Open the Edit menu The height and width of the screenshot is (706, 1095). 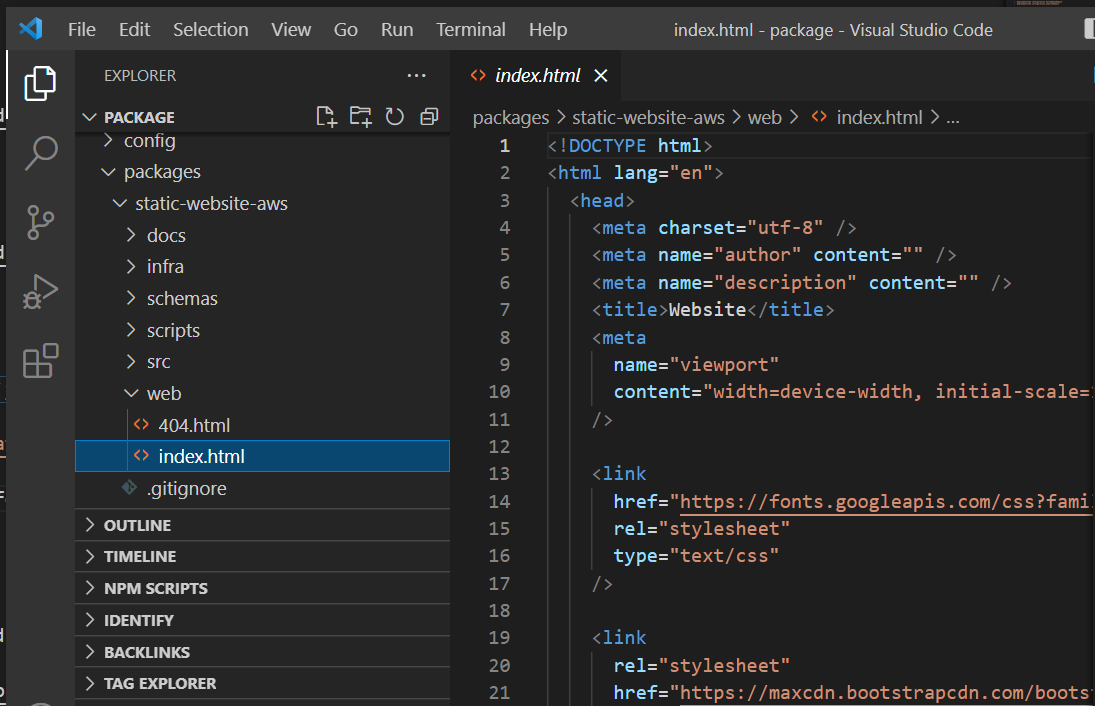coord(134,29)
